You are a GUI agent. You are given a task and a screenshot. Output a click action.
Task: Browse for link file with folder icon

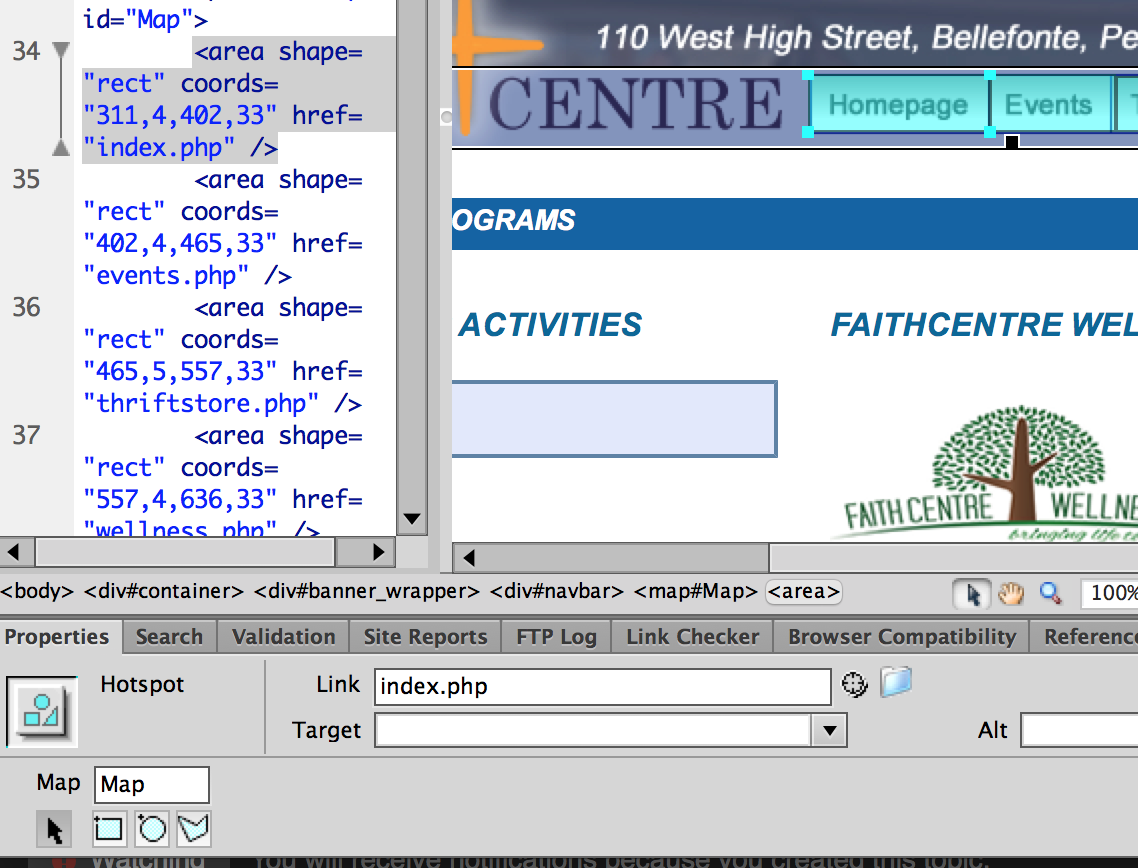[x=896, y=683]
